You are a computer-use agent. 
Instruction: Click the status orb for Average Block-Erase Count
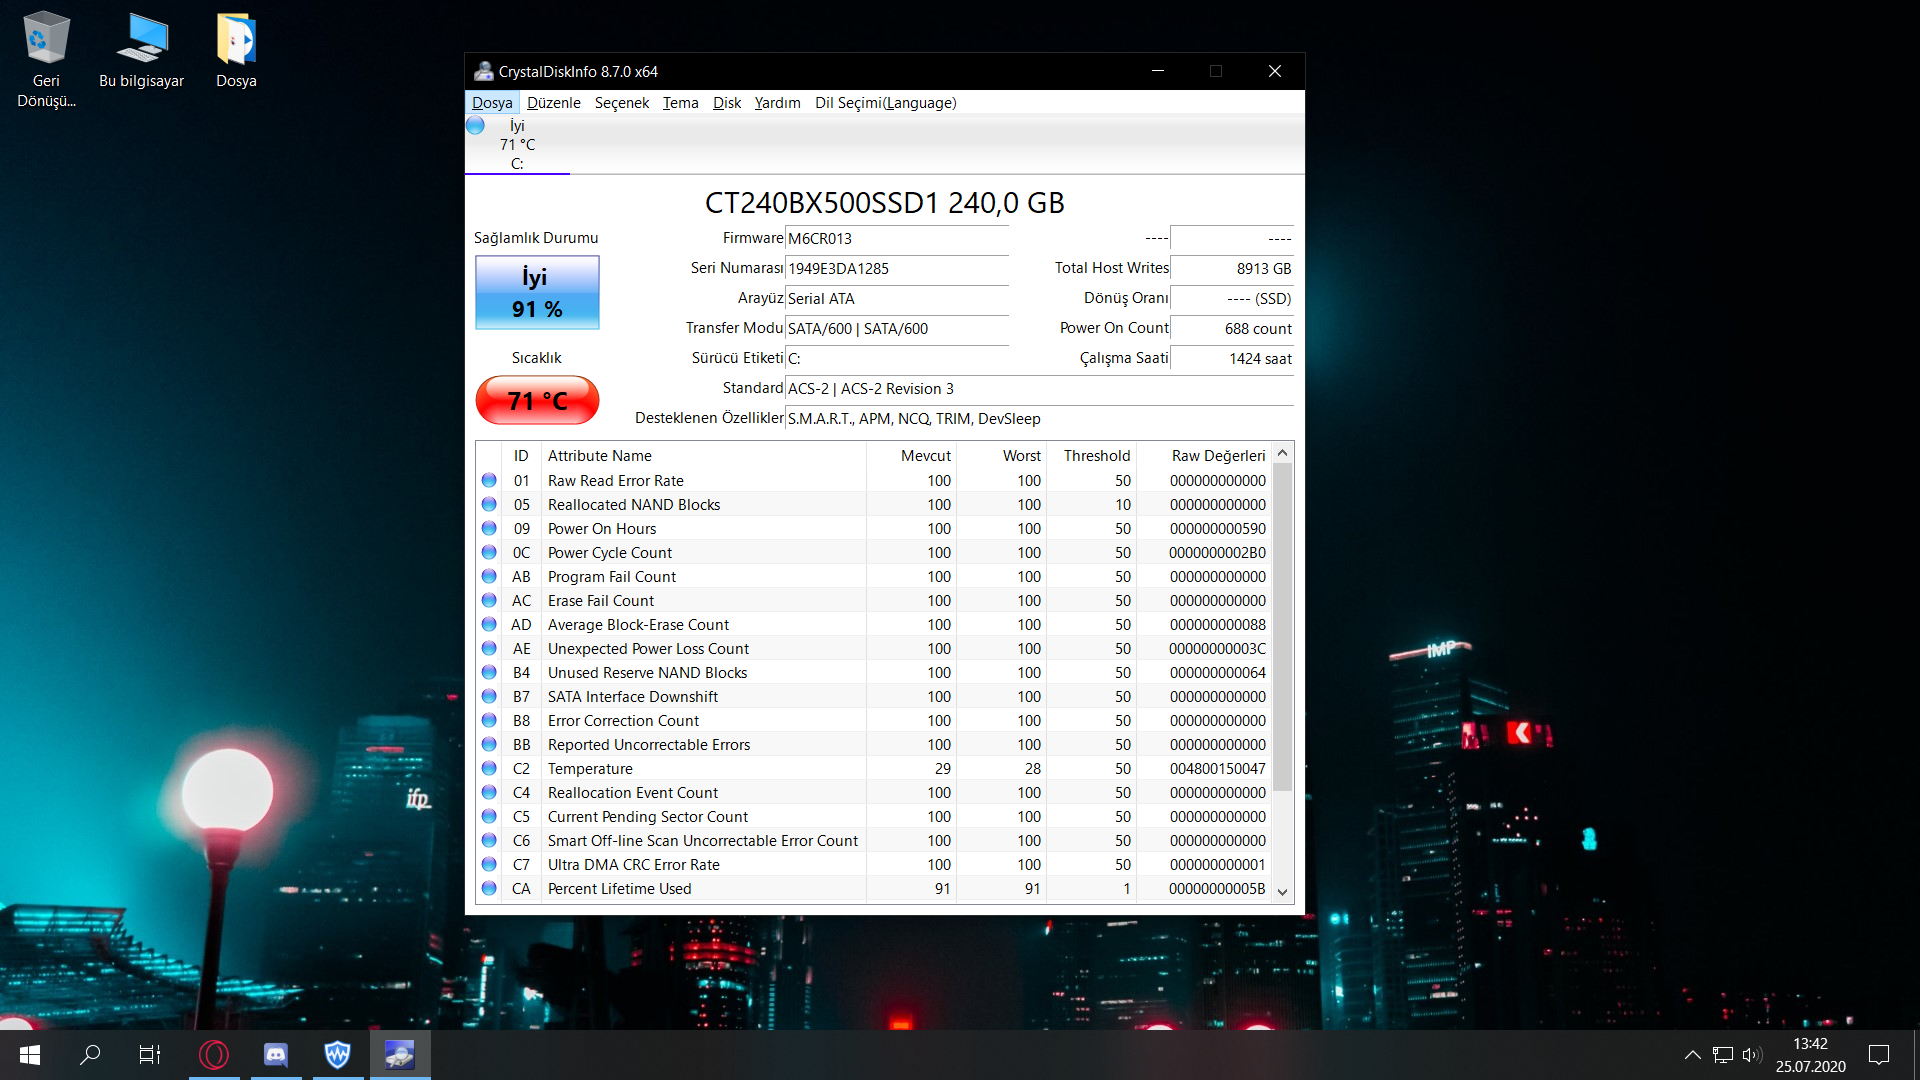pos(489,625)
